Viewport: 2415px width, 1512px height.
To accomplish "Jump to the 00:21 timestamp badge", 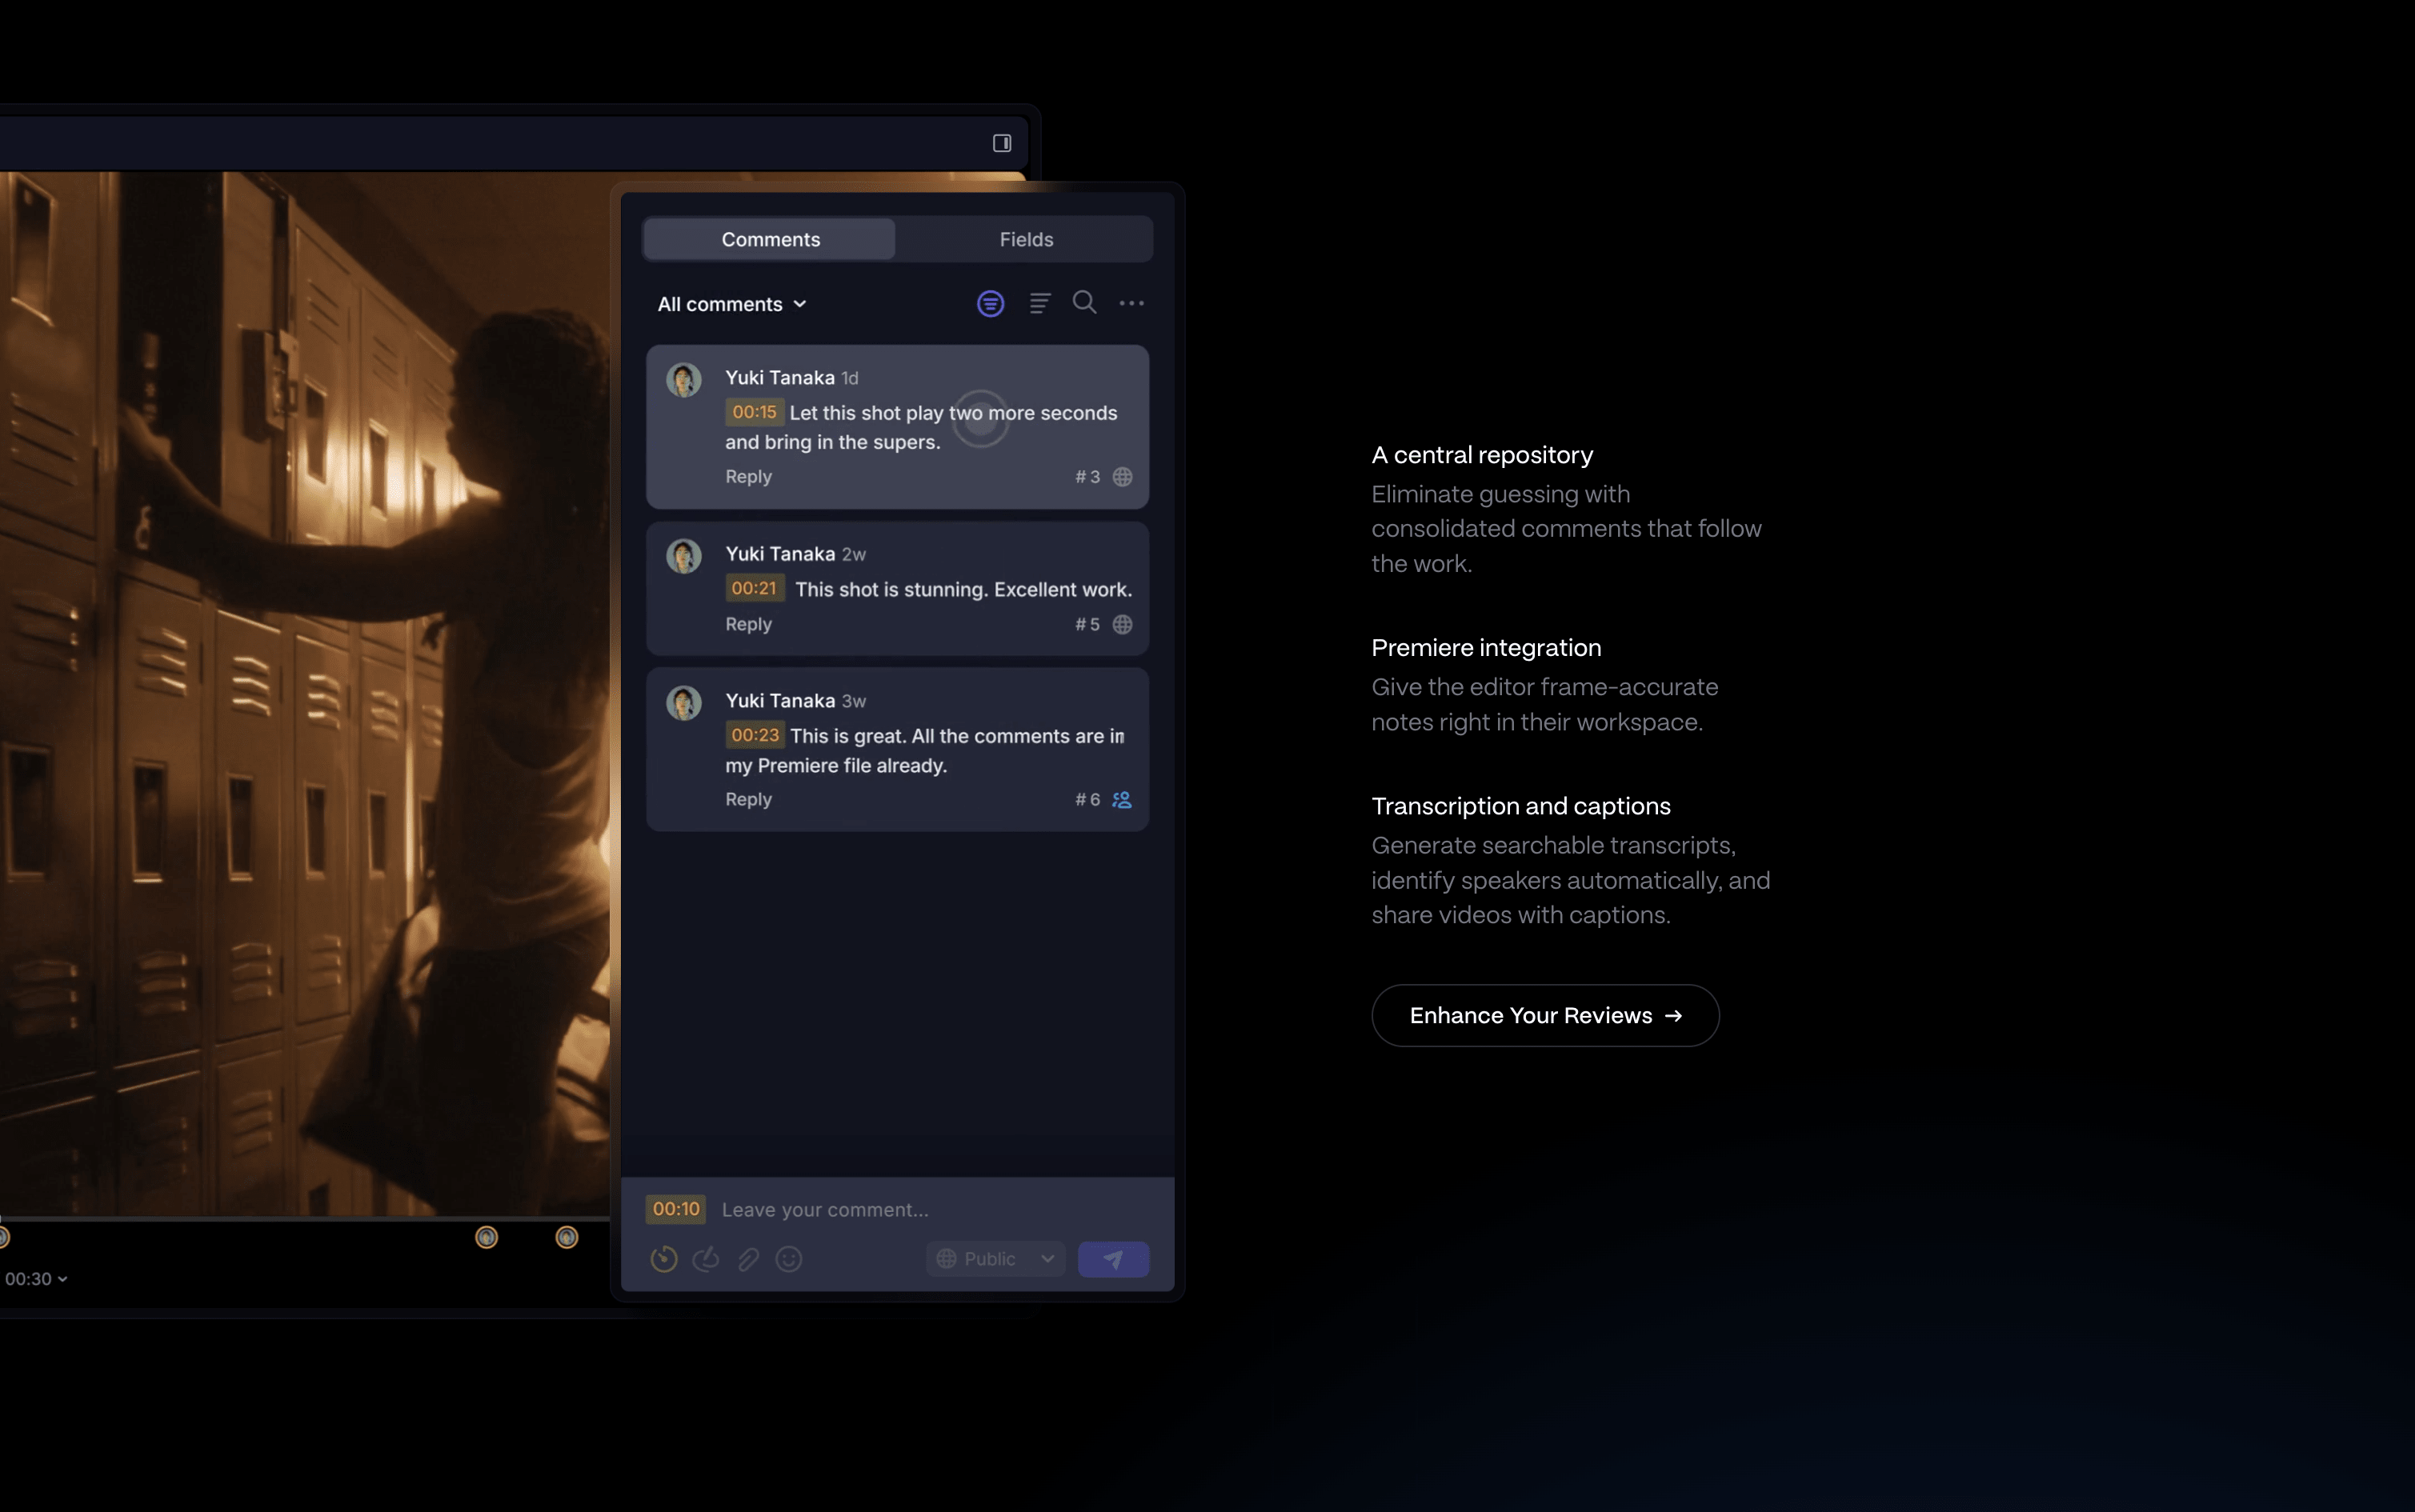I will point(754,589).
